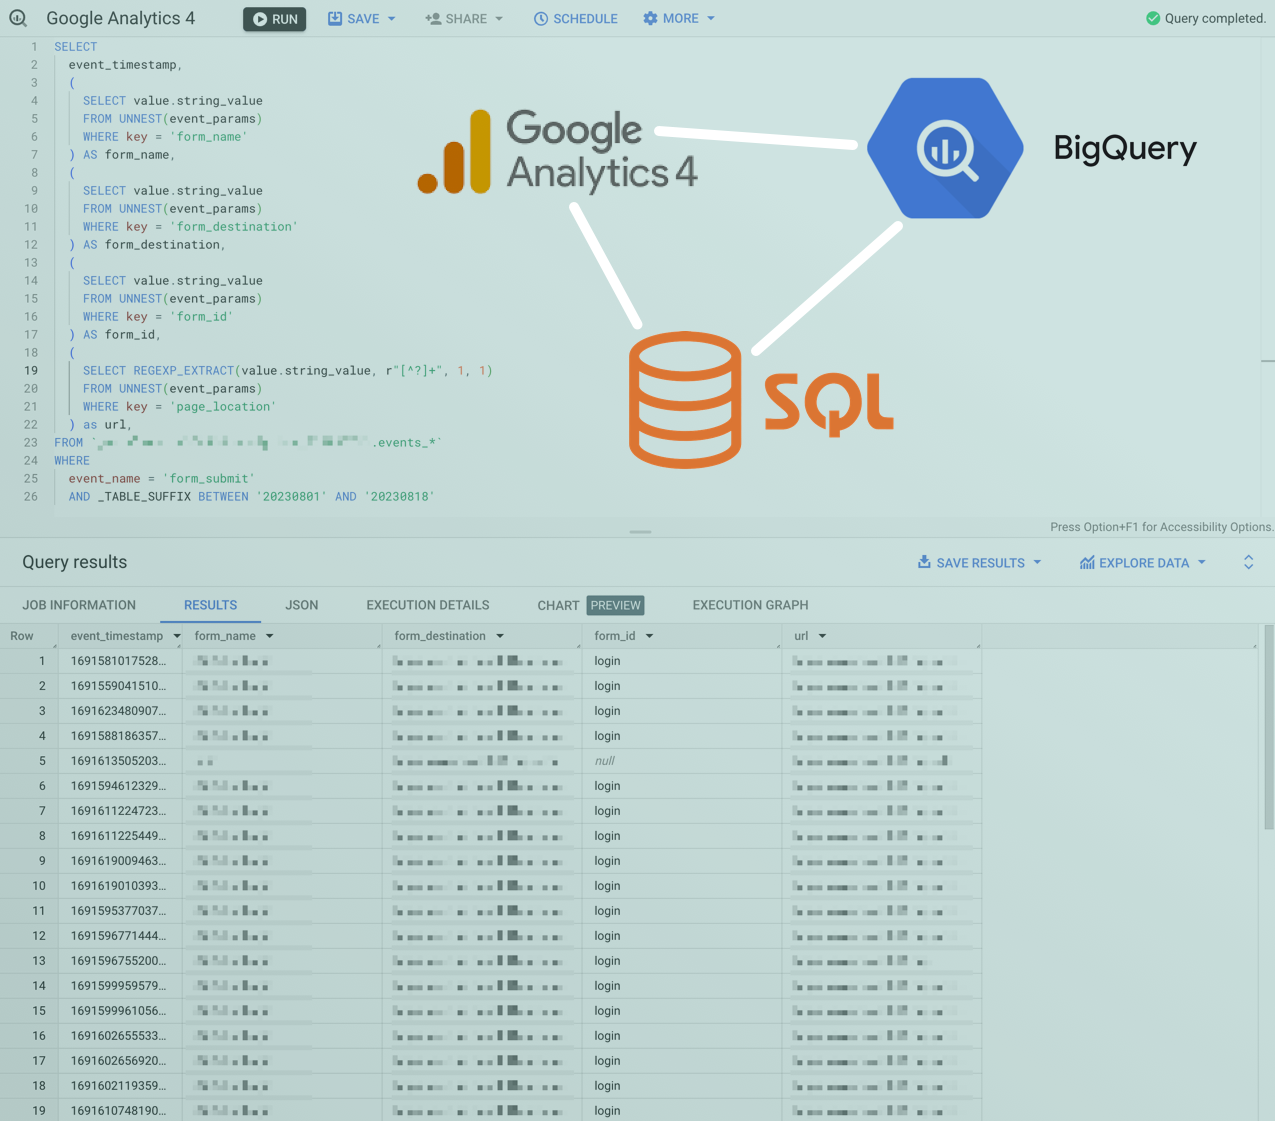Open the event_timestamp column dropdown arrow
Screen dimensions: 1275x1121
(177, 636)
